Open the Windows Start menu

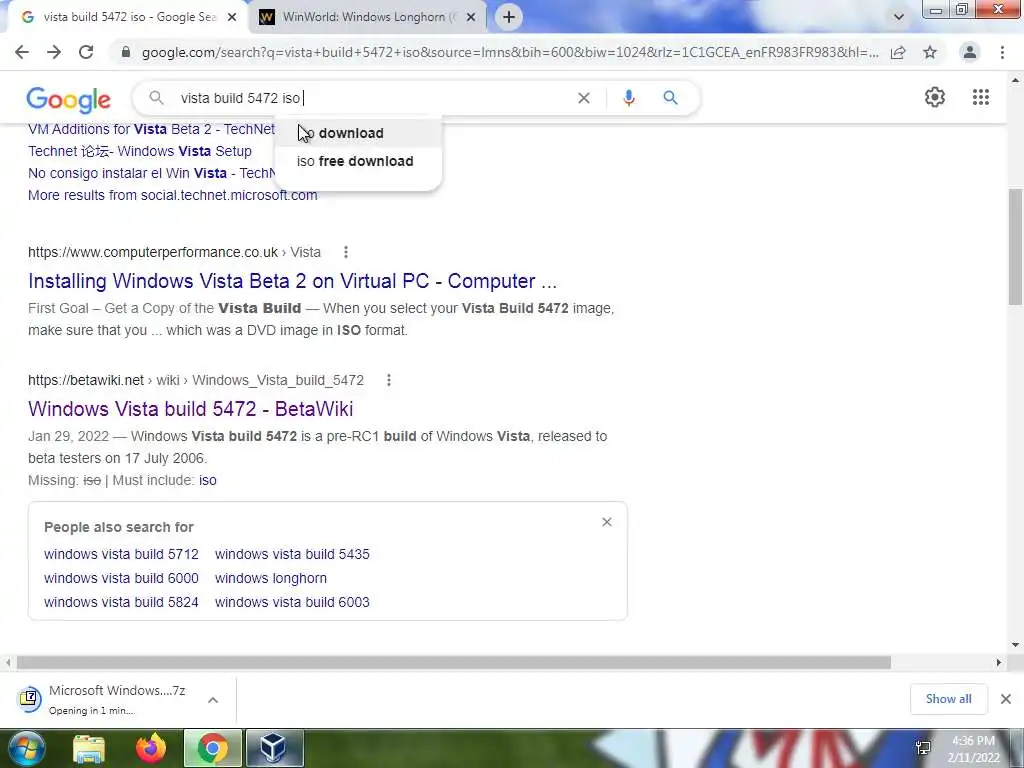26,748
